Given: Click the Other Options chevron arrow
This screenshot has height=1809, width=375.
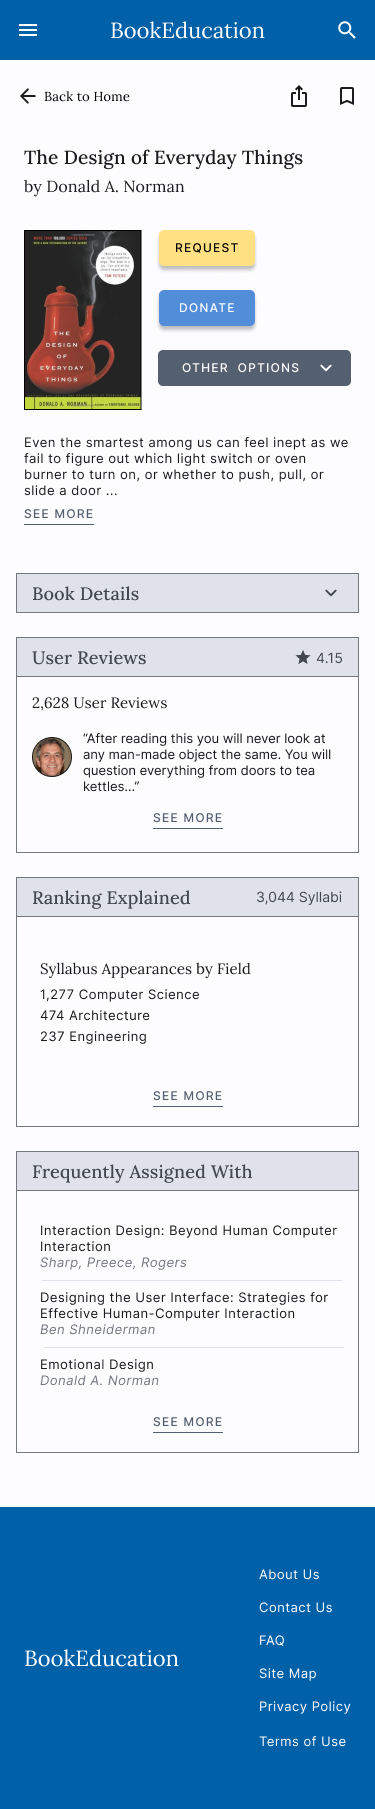Looking at the screenshot, I should pyautogui.click(x=326, y=368).
